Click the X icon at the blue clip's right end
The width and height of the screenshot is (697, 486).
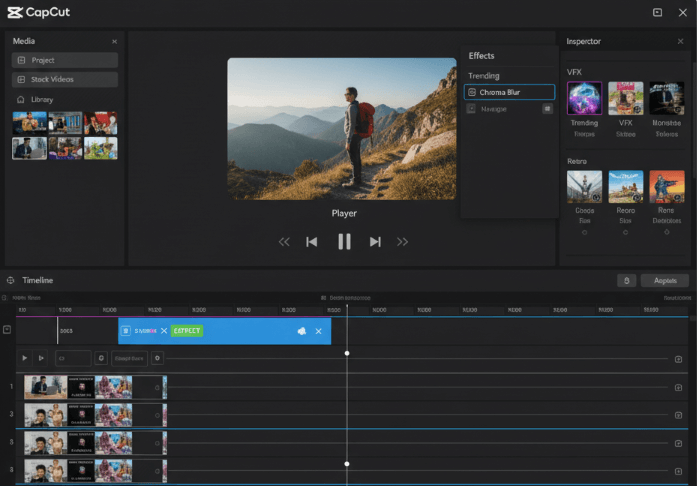point(319,331)
